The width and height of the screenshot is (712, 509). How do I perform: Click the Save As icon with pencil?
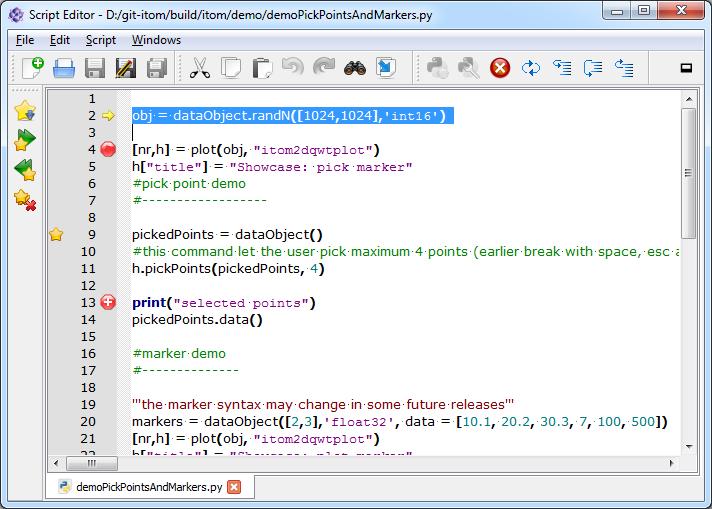point(125,68)
